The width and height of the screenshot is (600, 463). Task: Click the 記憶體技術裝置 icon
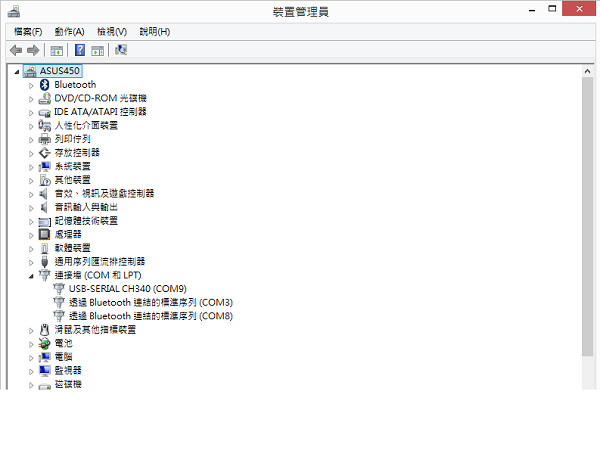pos(44,222)
